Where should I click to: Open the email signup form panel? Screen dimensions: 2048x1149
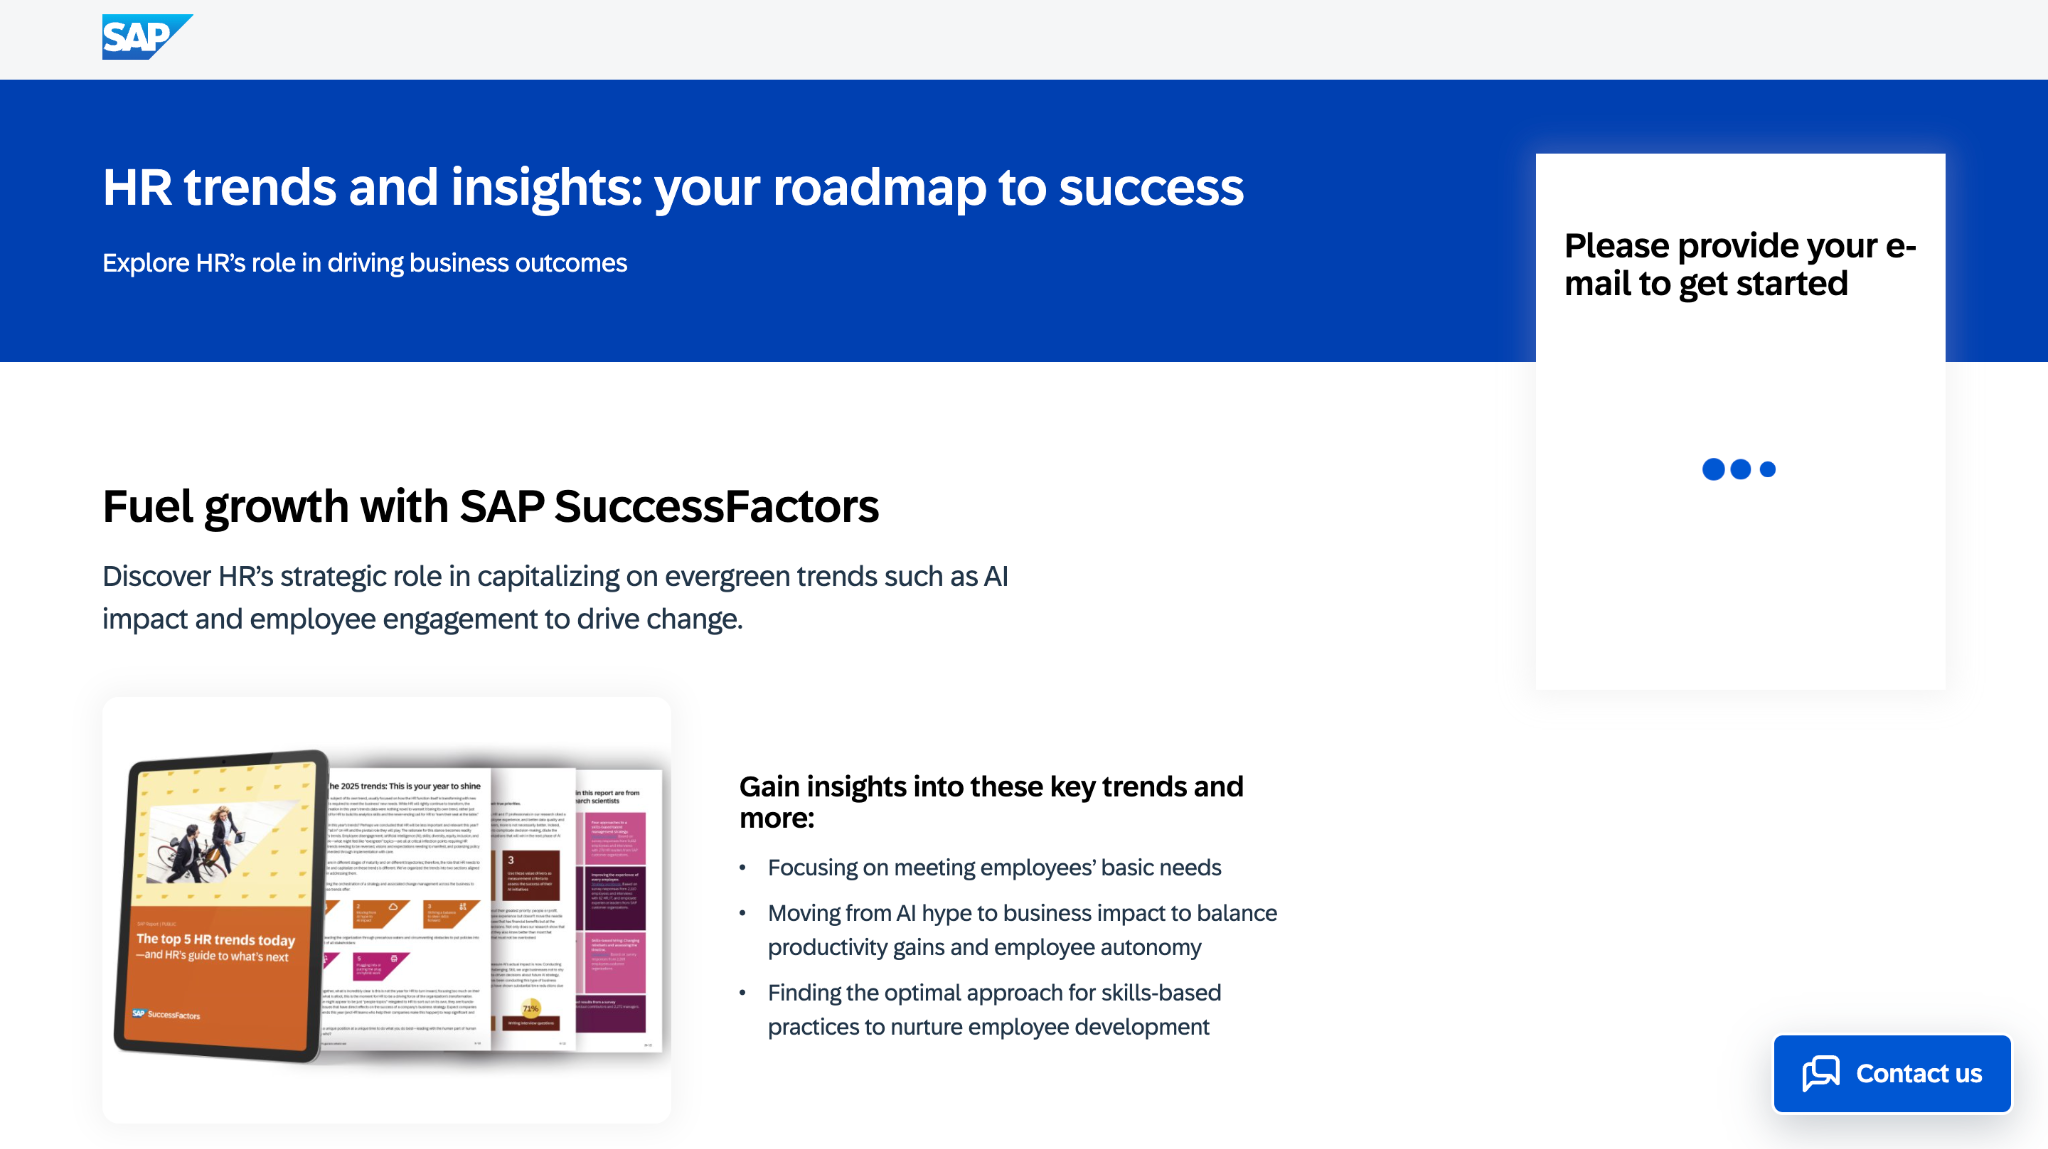1741,420
